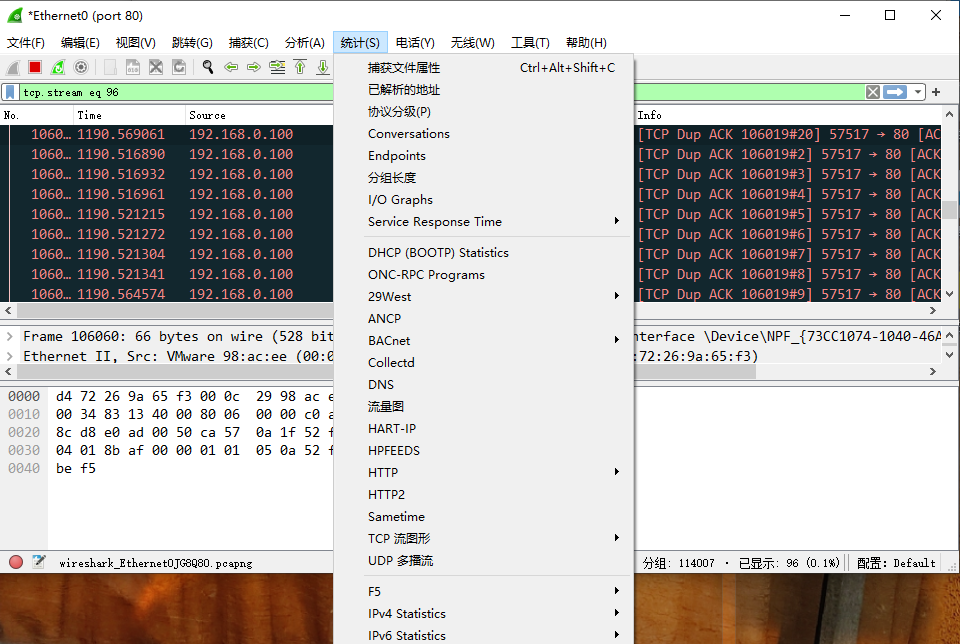
Task: Open the 文件(F) menu
Action: click(x=26, y=43)
